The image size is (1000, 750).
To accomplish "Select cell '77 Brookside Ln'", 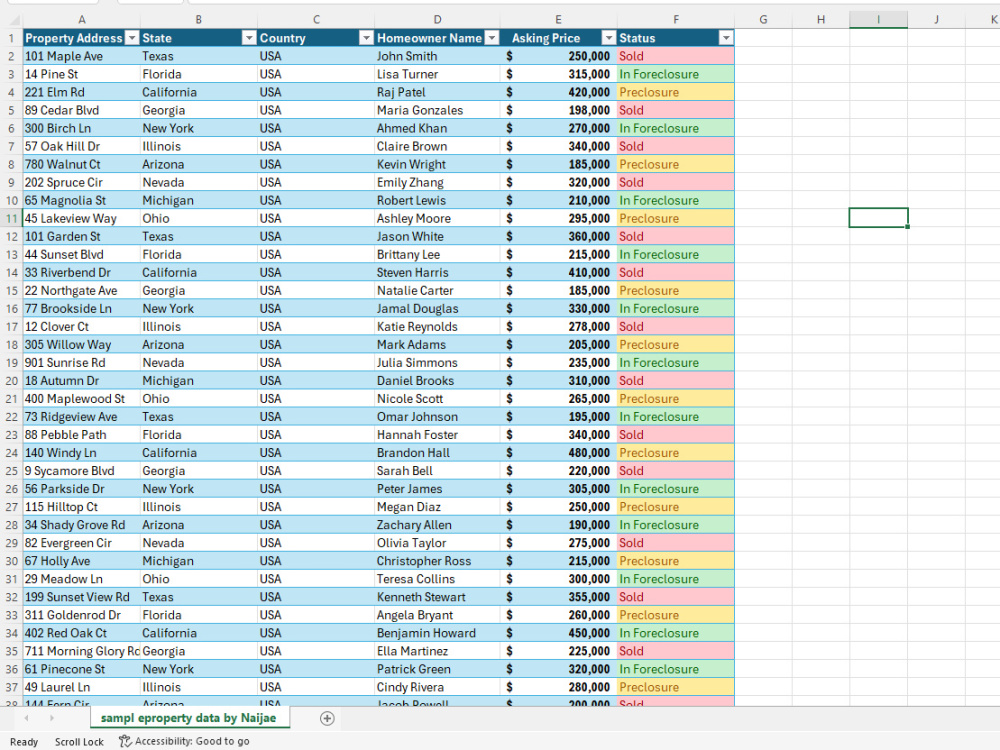I will coord(82,309).
